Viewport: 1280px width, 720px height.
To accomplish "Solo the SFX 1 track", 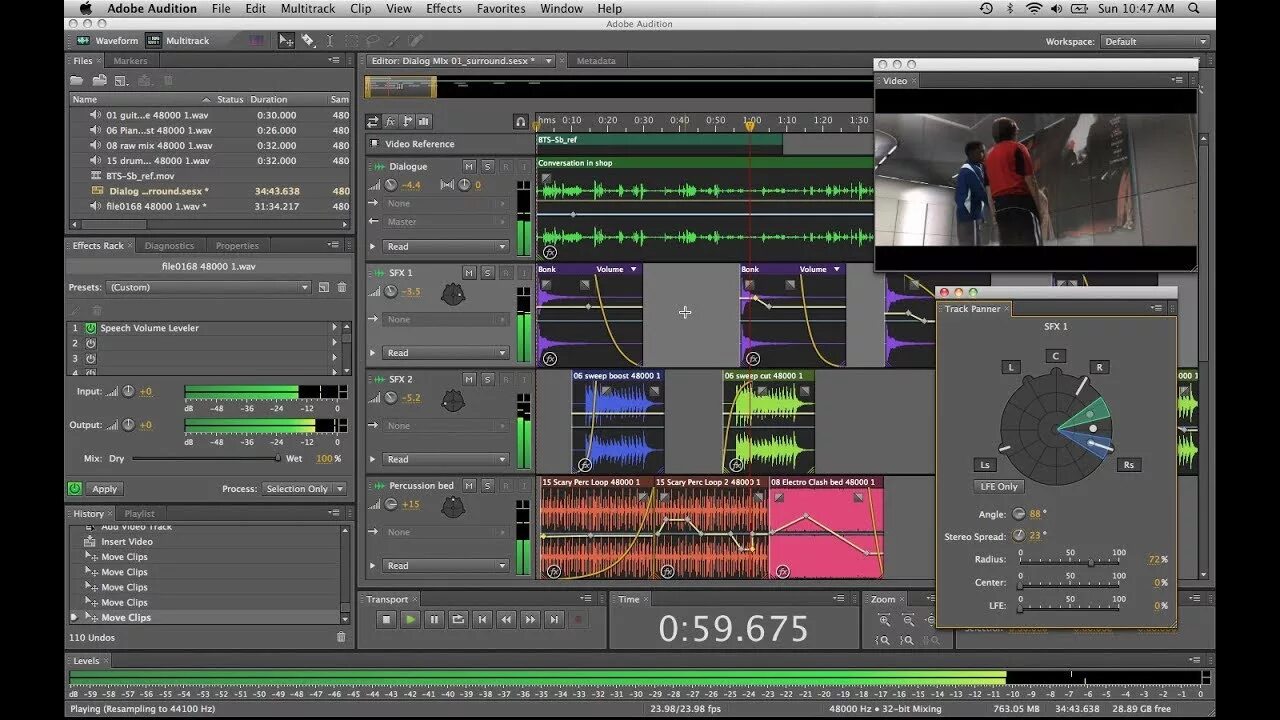I will 487,272.
